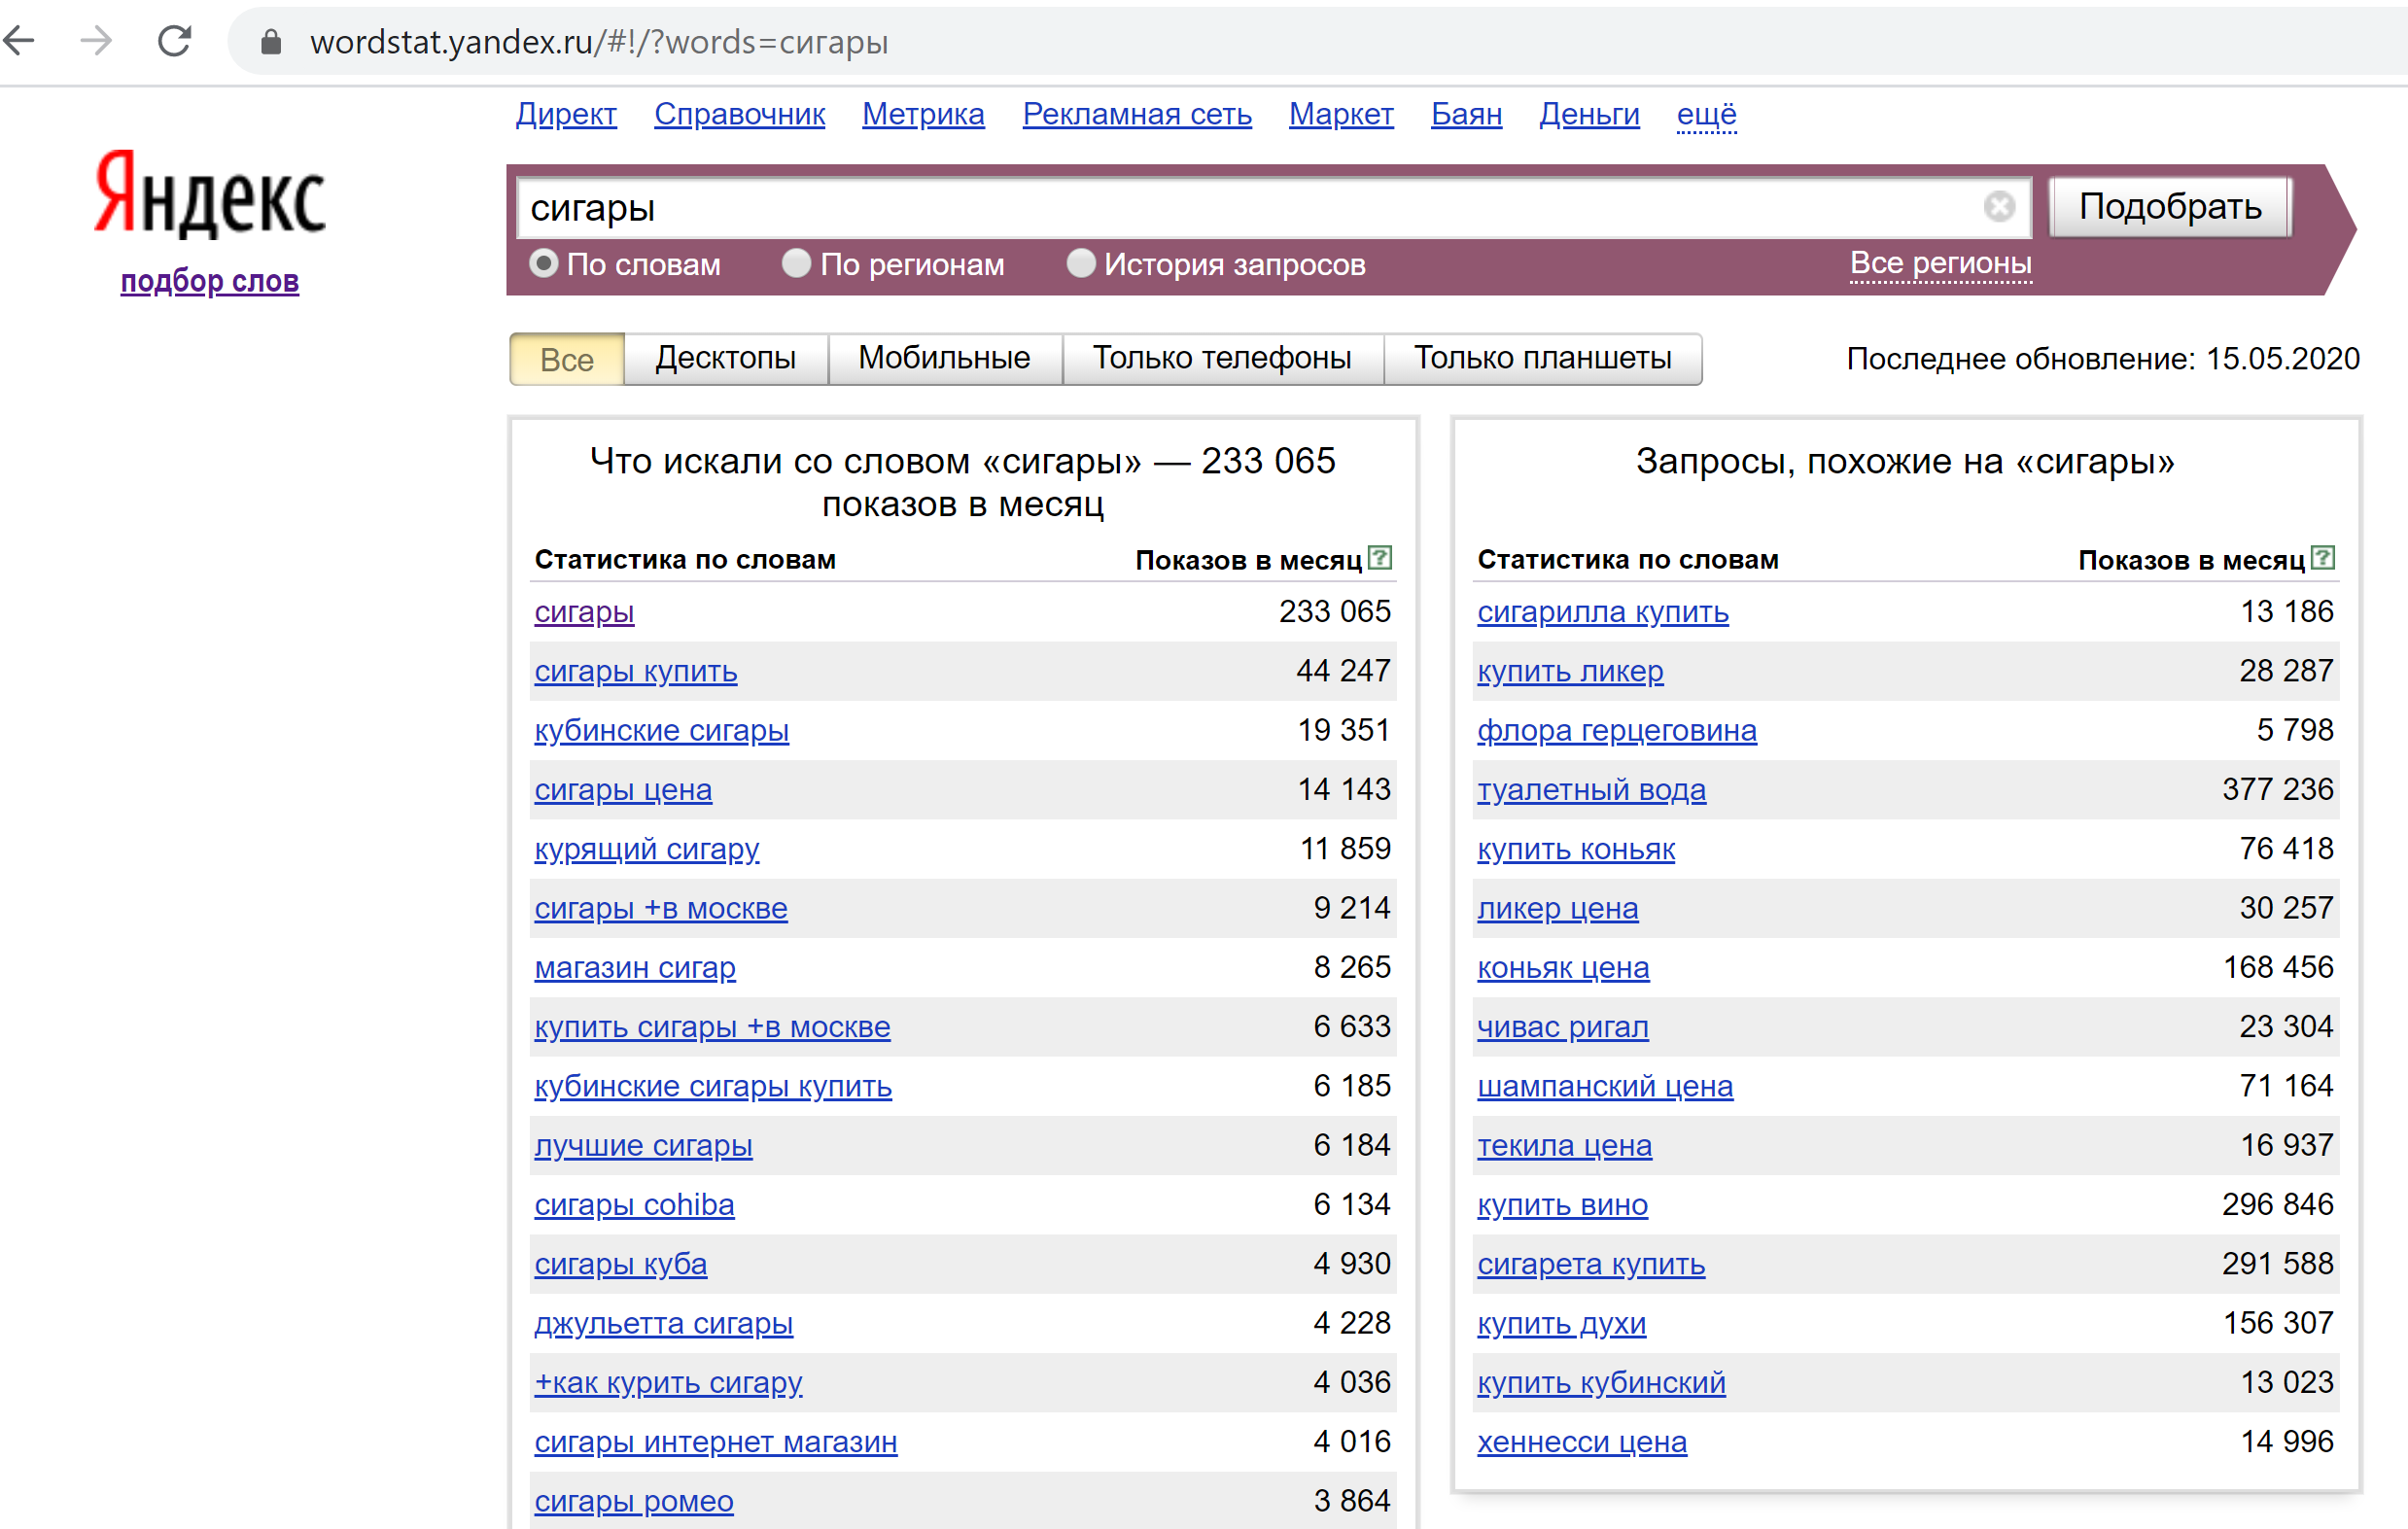Click the Яндекс logo
The width and height of the screenshot is (2408, 1529).
pyautogui.click(x=210, y=195)
